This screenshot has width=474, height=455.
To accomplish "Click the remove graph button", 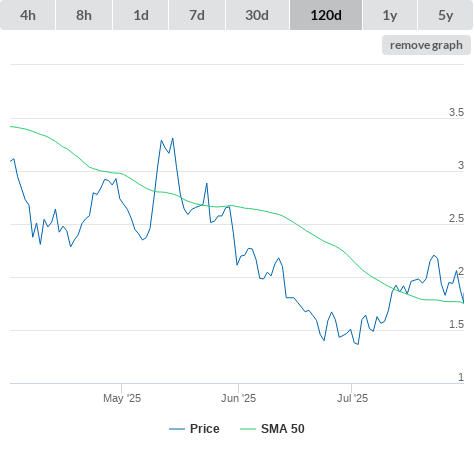I will (426, 45).
